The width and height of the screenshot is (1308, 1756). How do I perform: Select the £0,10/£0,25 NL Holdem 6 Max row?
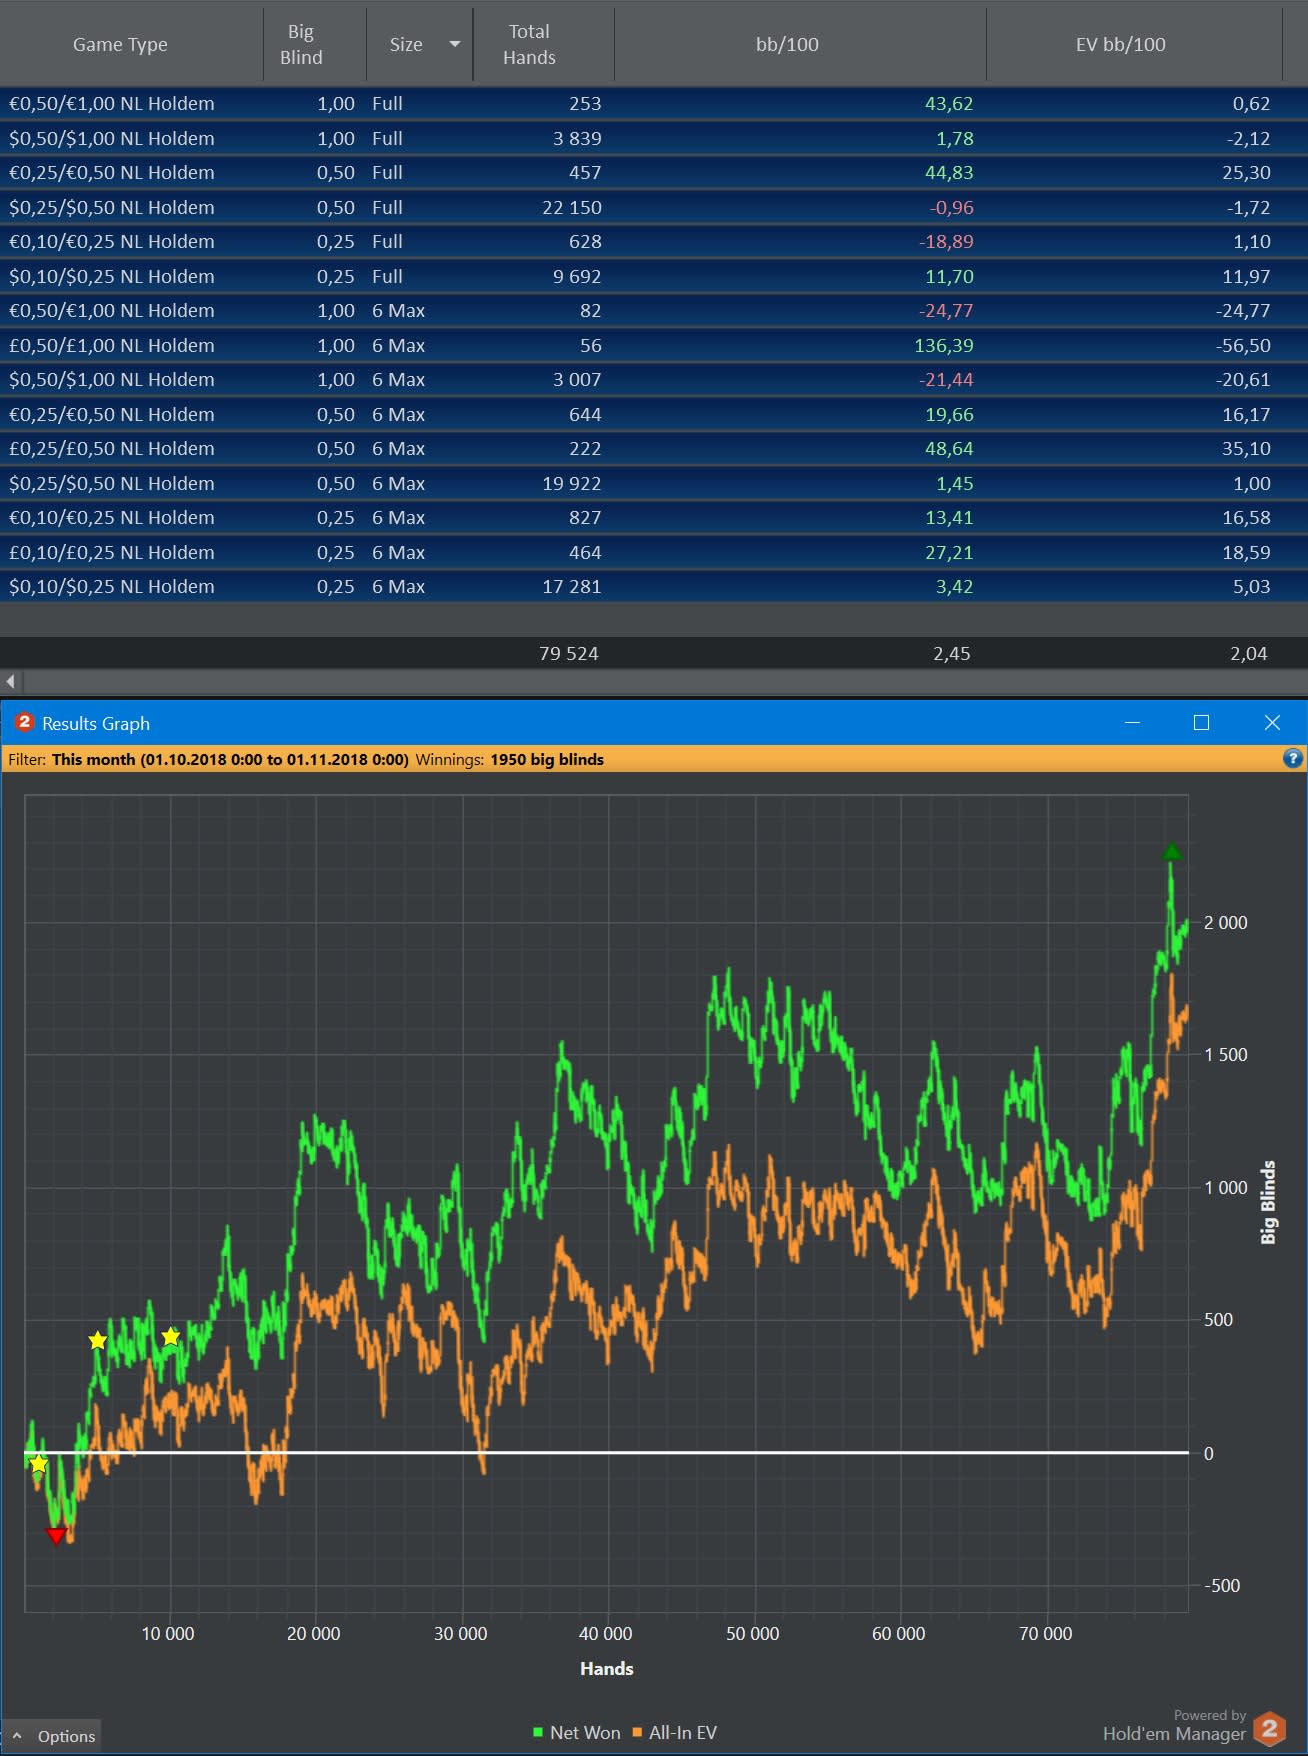point(654,552)
